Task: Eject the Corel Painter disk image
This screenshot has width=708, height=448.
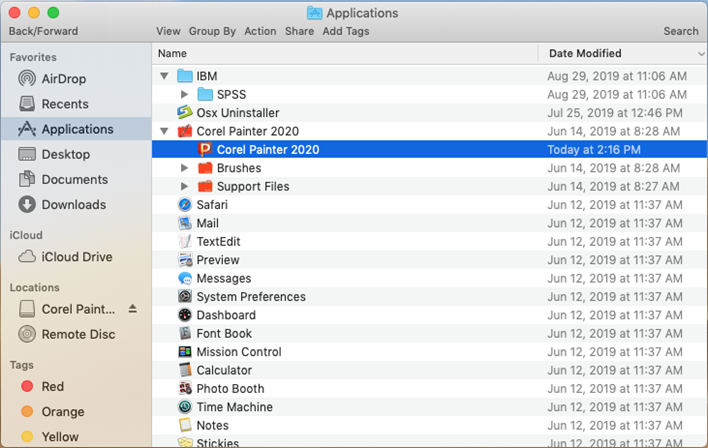Action: (133, 309)
